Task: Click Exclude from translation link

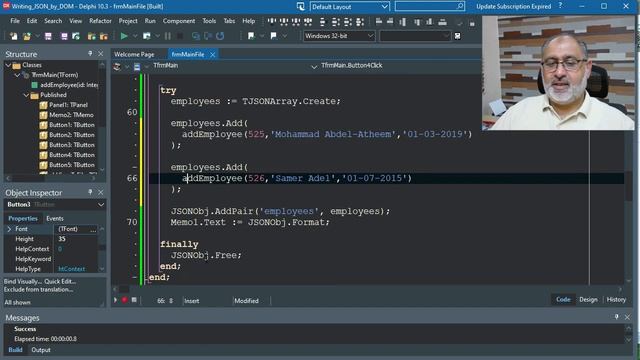Action: click(38, 289)
